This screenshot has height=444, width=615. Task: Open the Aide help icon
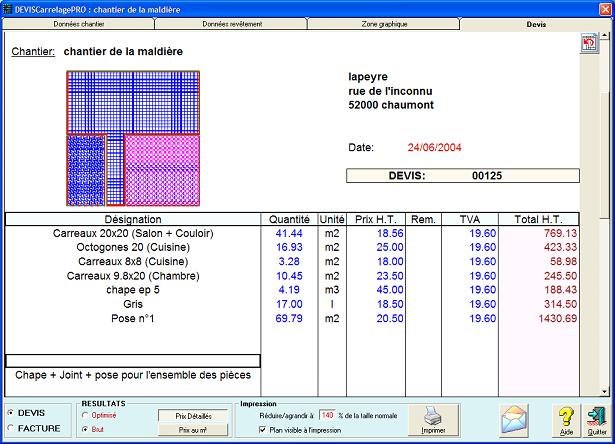click(x=567, y=419)
